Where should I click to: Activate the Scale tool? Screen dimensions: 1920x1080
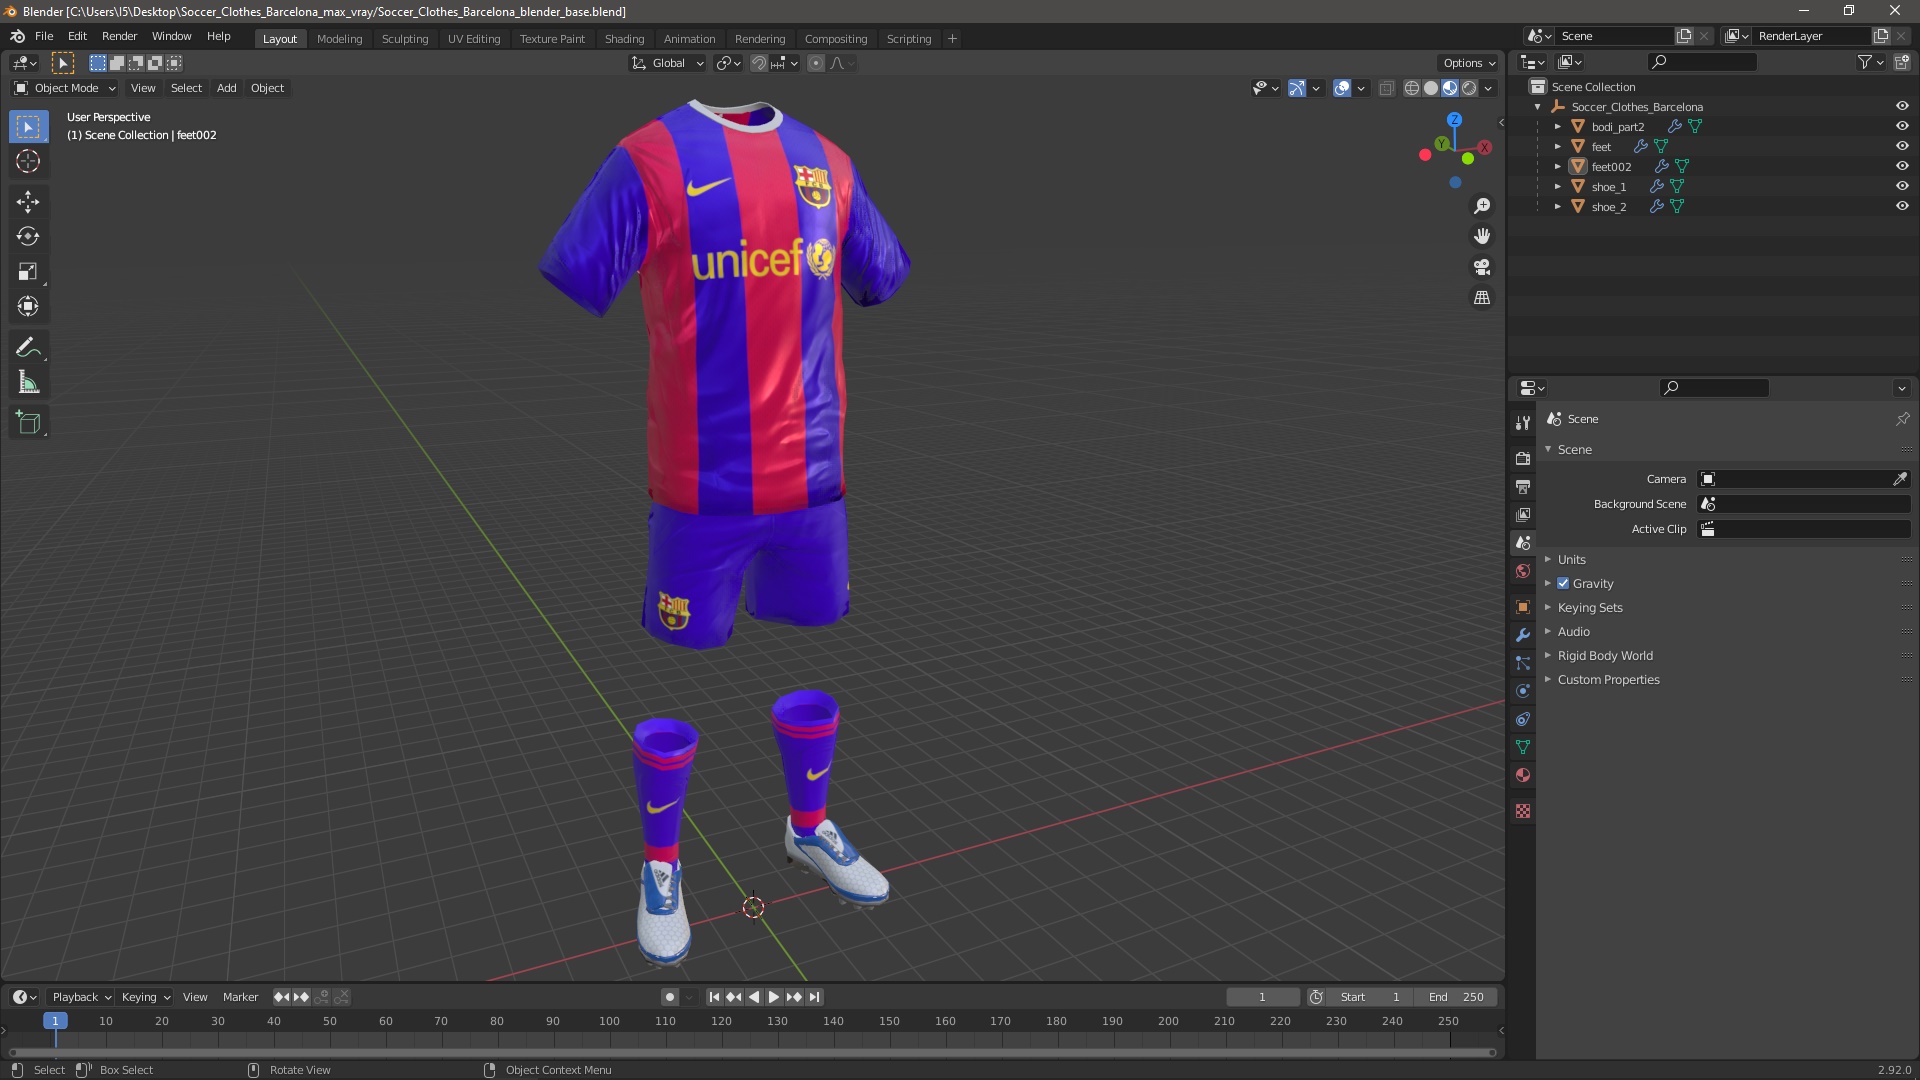click(28, 272)
